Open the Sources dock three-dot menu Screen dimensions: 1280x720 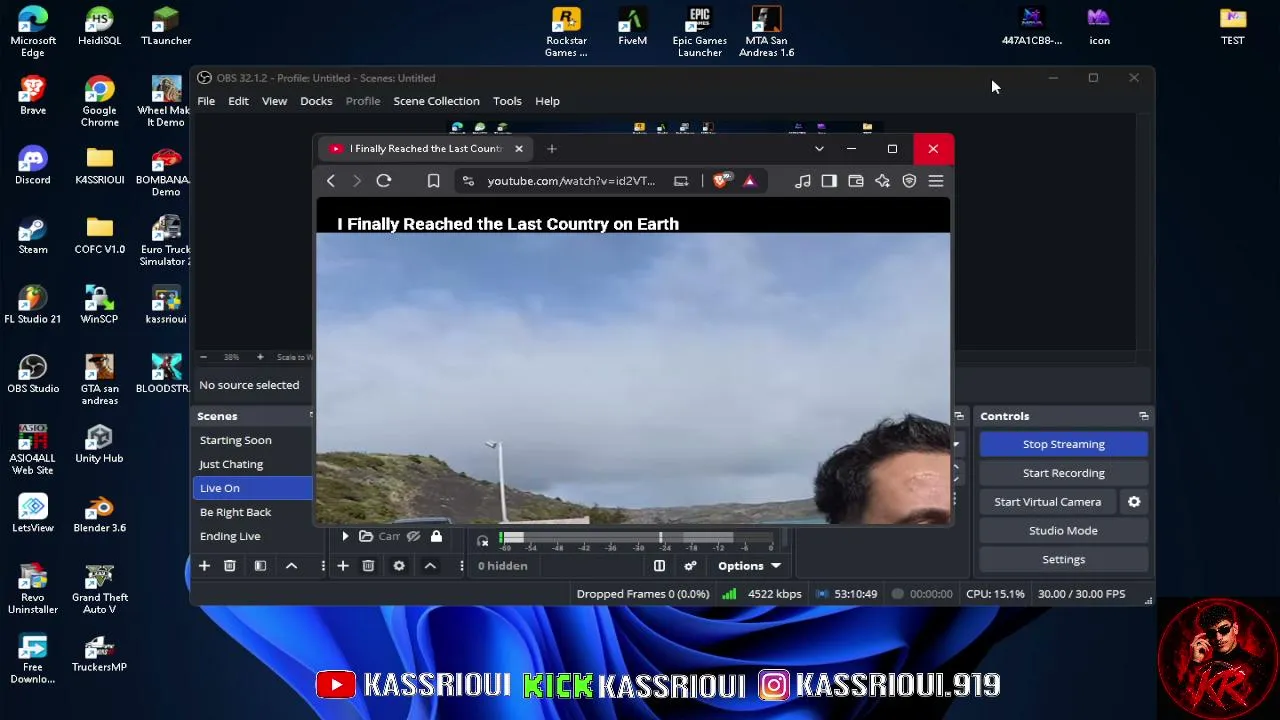461,566
